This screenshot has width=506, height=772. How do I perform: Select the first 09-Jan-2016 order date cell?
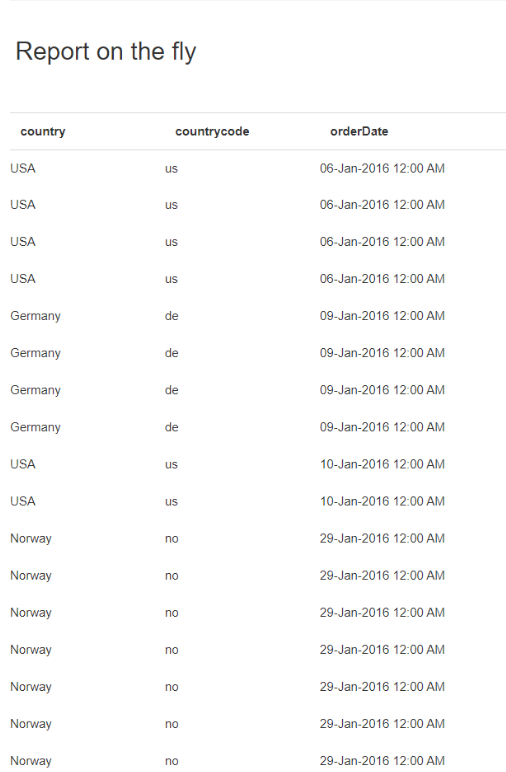click(x=382, y=316)
